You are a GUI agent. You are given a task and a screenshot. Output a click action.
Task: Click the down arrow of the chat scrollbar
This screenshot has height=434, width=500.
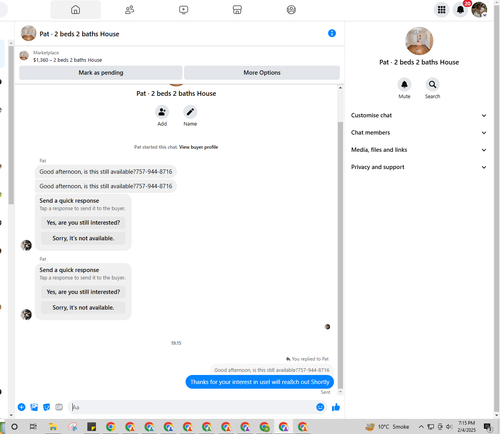pyautogui.click(x=340, y=392)
